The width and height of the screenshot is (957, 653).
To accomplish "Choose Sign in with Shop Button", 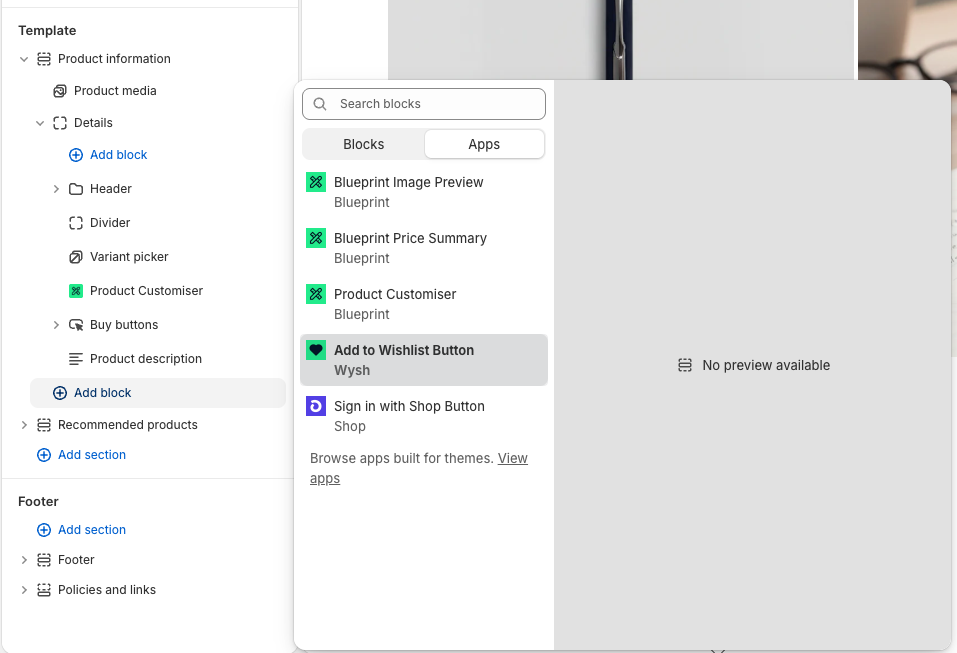I will coord(424,416).
